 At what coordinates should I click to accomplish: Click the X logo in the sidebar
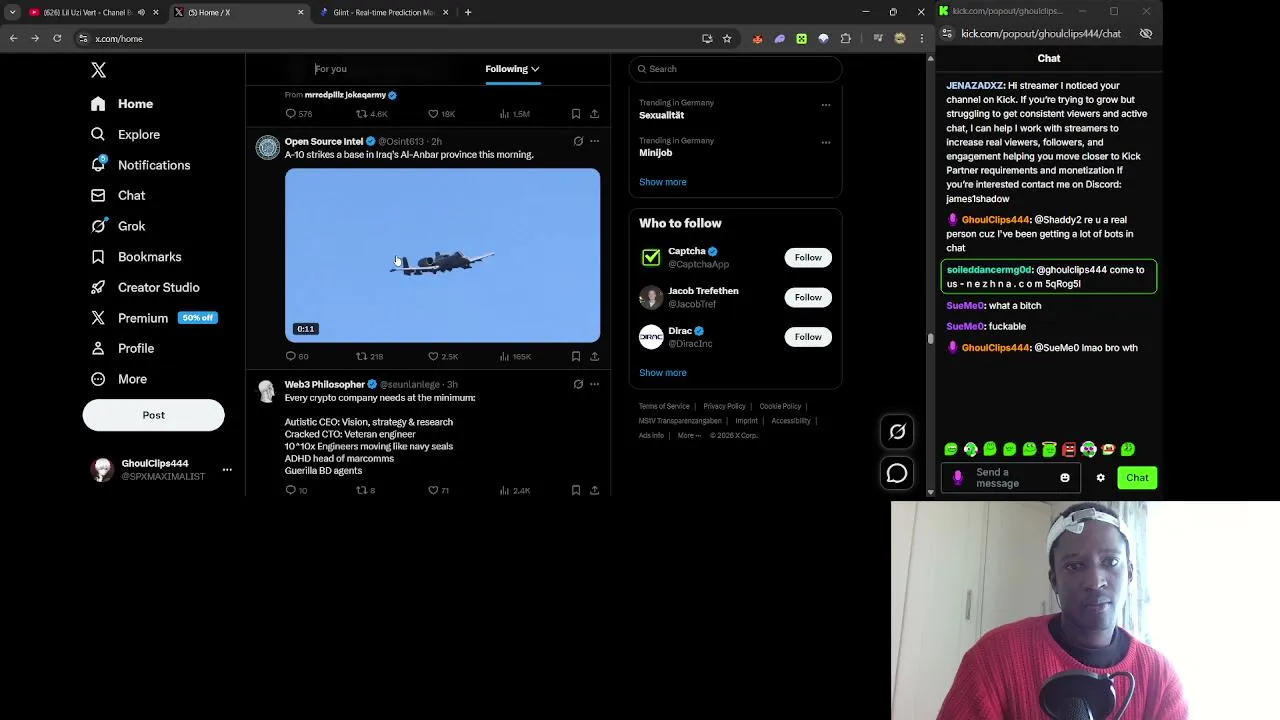98,70
